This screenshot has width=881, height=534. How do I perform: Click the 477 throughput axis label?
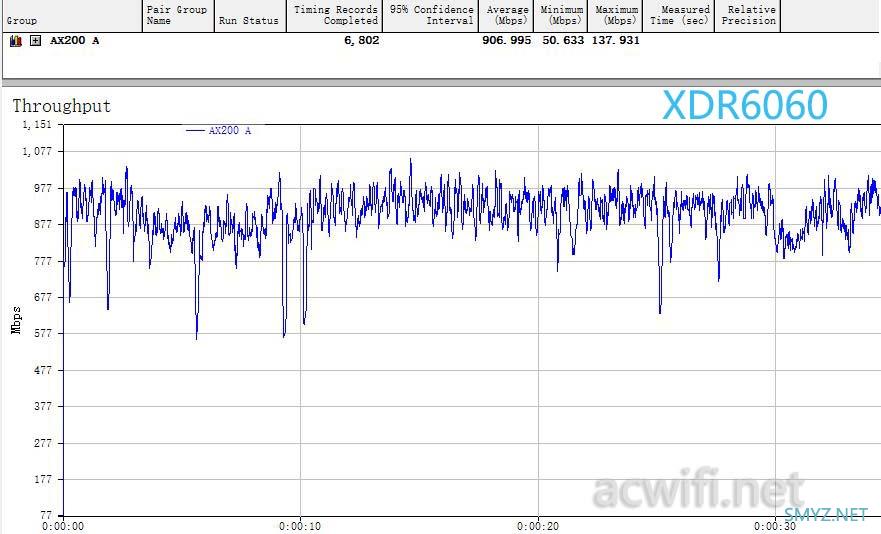pos(42,370)
